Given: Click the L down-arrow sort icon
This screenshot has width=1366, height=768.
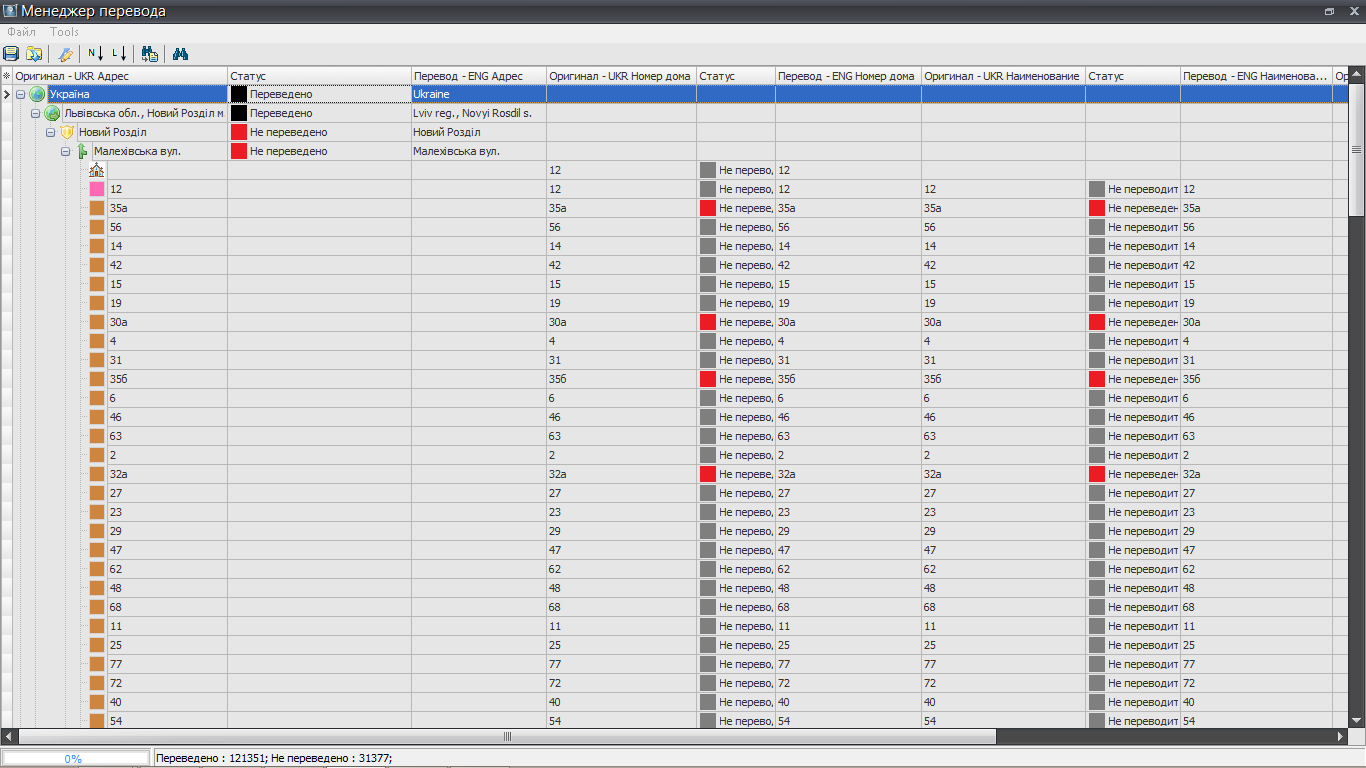Looking at the screenshot, I should point(120,54).
